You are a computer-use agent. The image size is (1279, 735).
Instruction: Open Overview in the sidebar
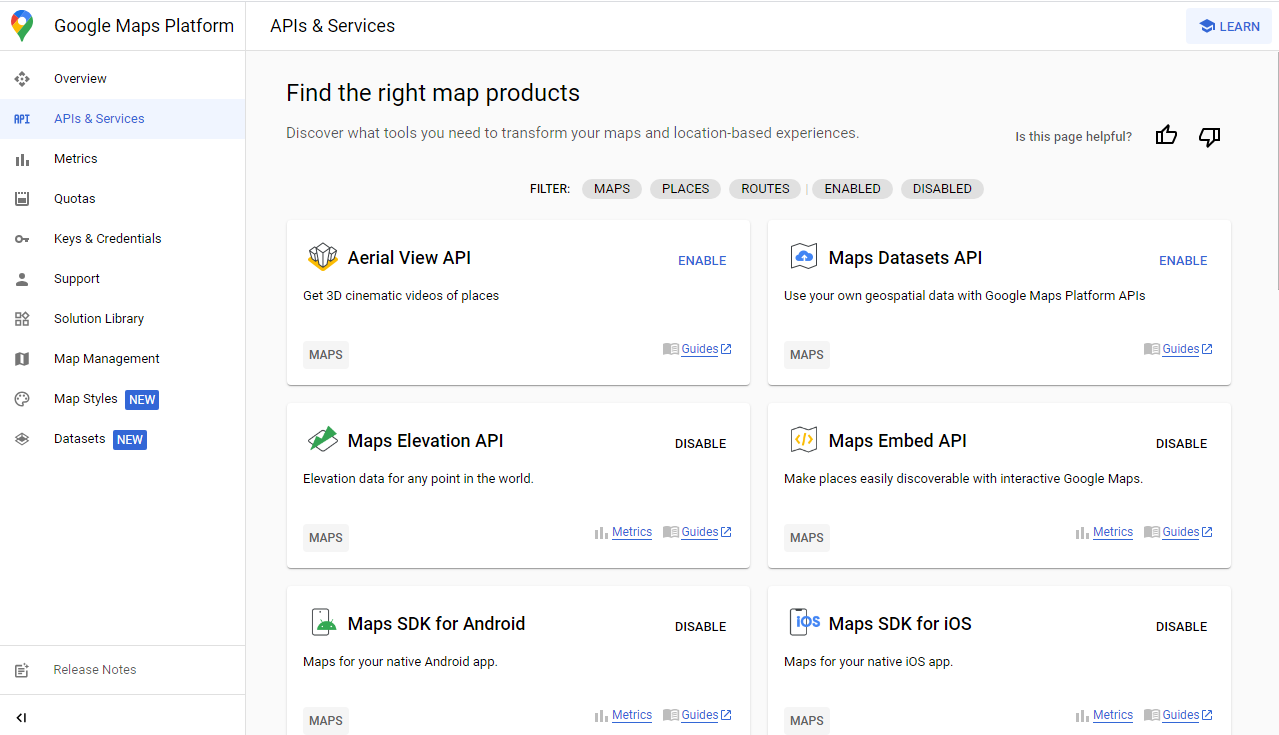tap(122, 79)
